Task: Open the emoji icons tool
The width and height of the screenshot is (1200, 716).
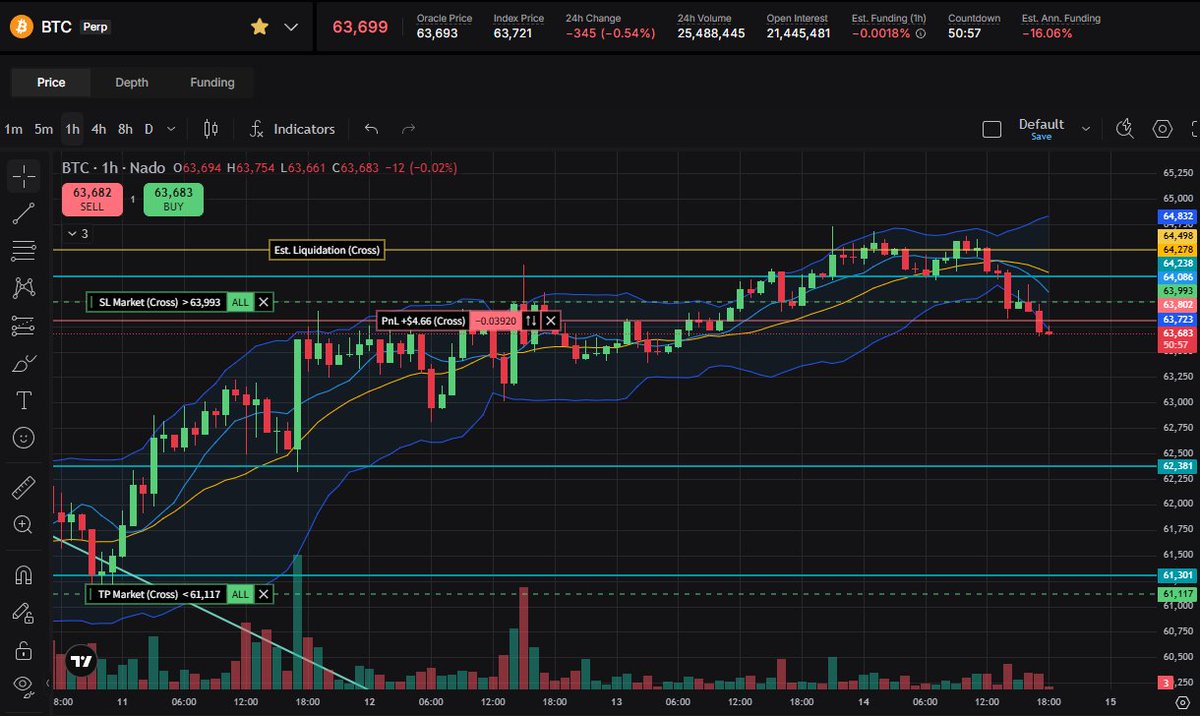Action: click(x=24, y=438)
